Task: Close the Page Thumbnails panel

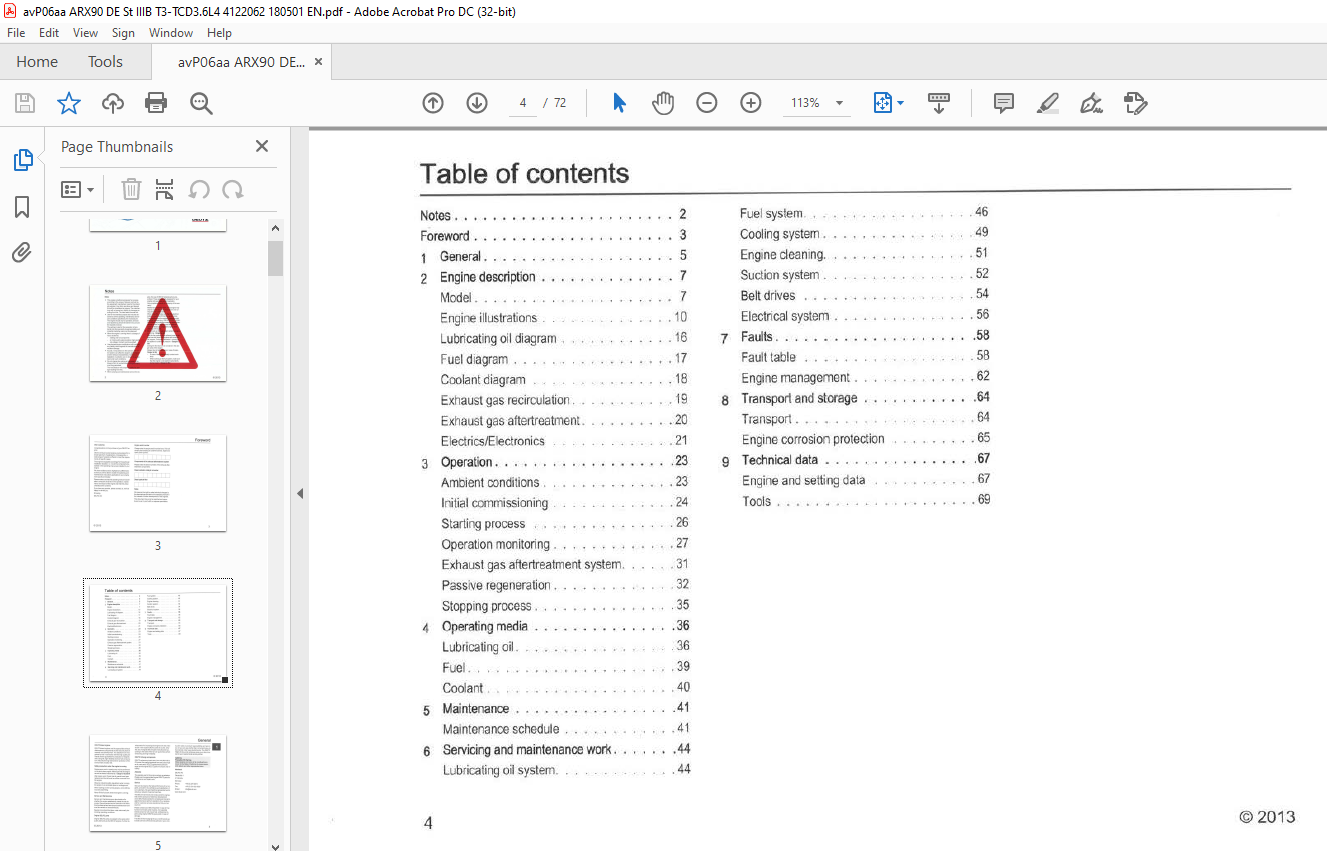Action: pyautogui.click(x=262, y=146)
